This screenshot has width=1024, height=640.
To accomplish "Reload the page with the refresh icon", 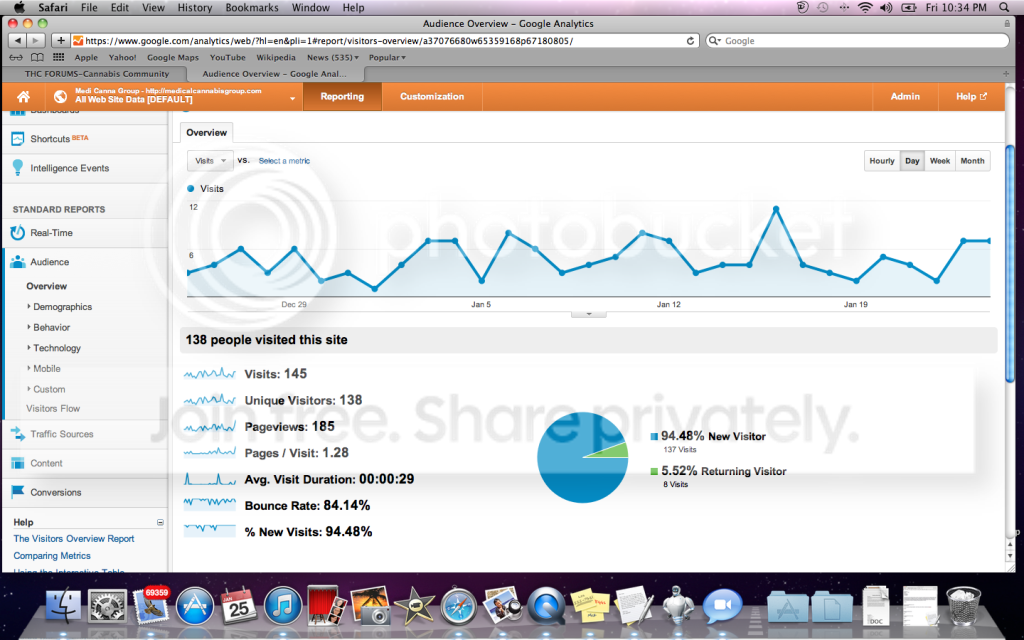I will click(690, 40).
